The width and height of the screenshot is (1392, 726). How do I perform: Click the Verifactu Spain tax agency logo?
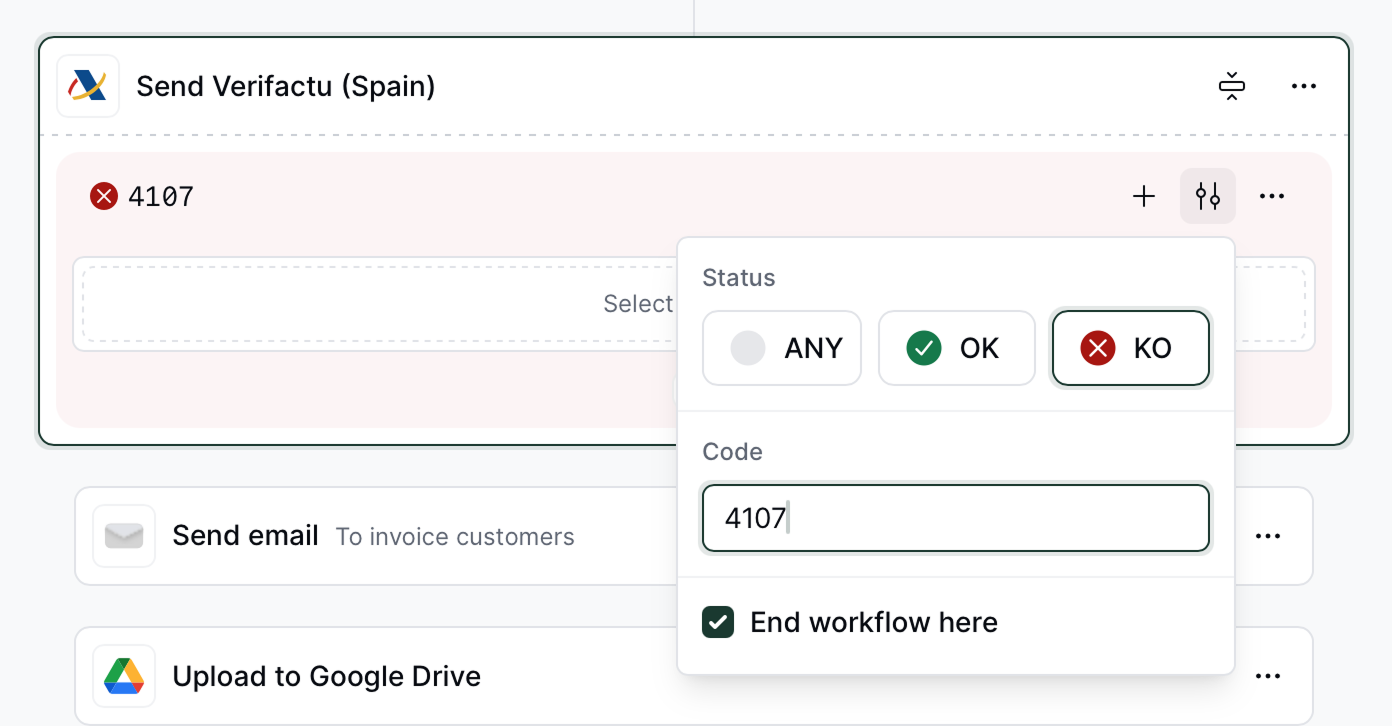coord(88,86)
